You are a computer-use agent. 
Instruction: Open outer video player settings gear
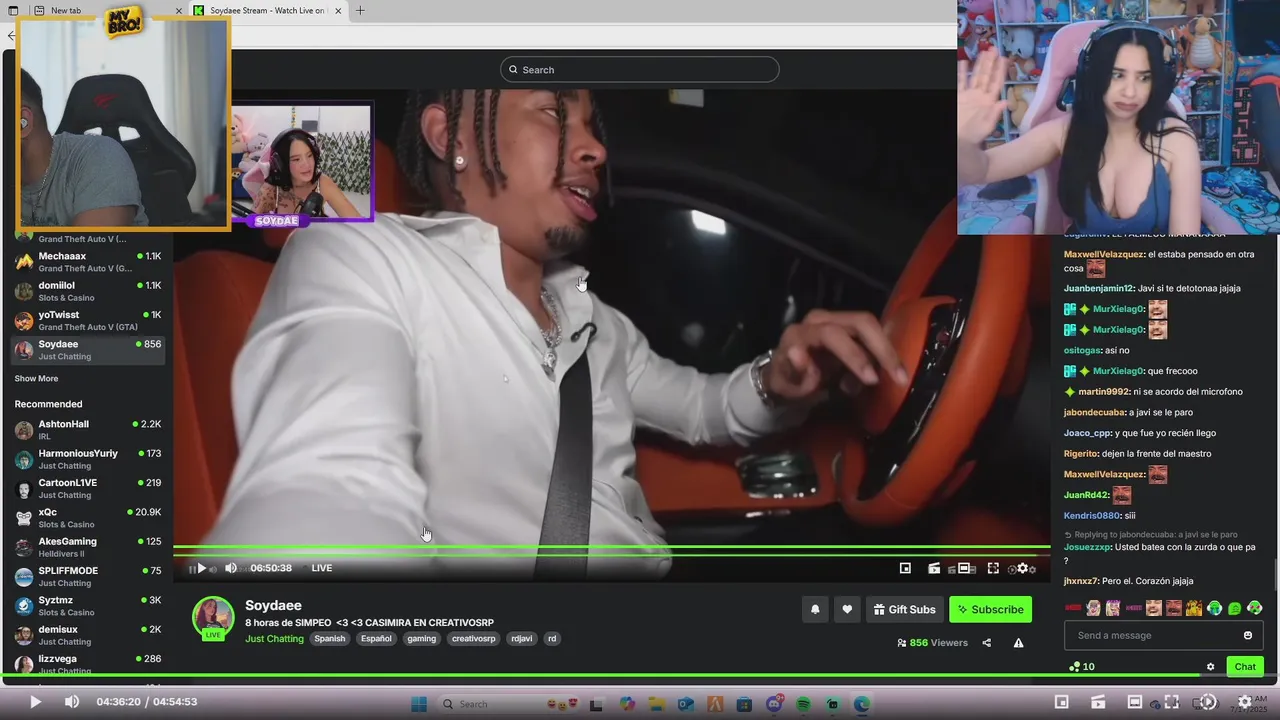pos(1245,702)
